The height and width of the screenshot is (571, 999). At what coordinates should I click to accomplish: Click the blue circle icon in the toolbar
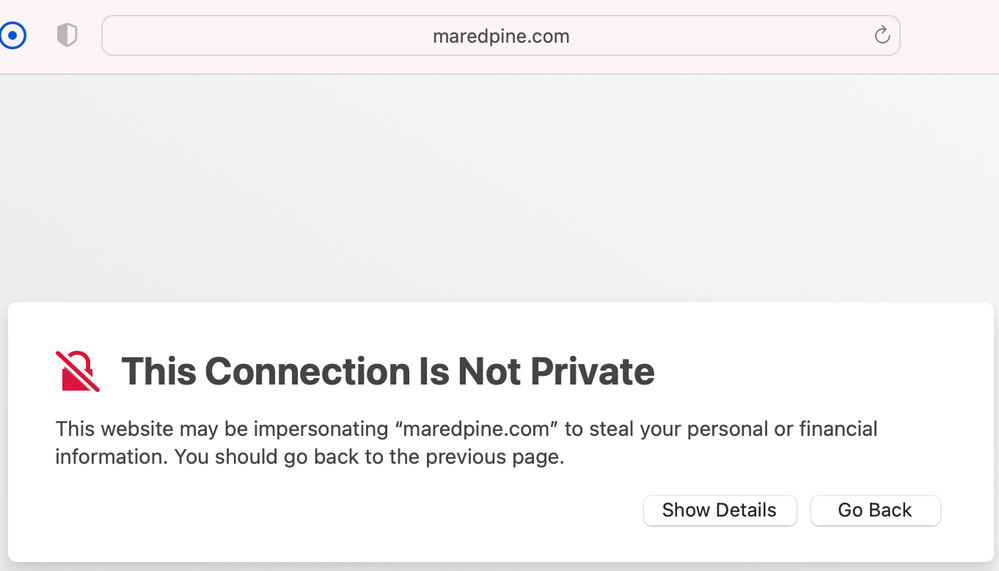tap(12, 36)
